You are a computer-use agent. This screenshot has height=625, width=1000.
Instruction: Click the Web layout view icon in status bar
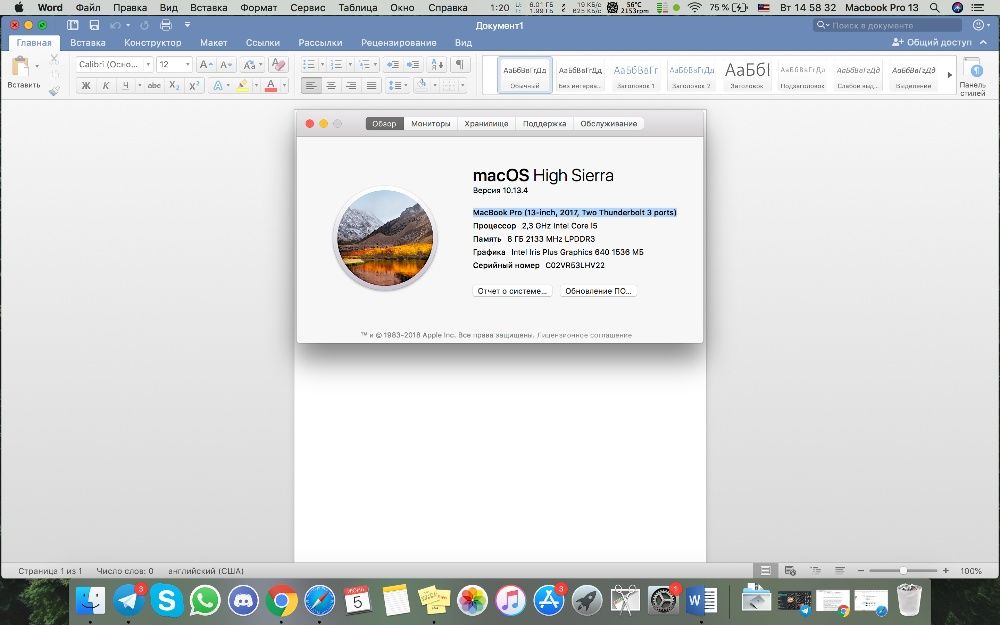[x=790, y=570]
